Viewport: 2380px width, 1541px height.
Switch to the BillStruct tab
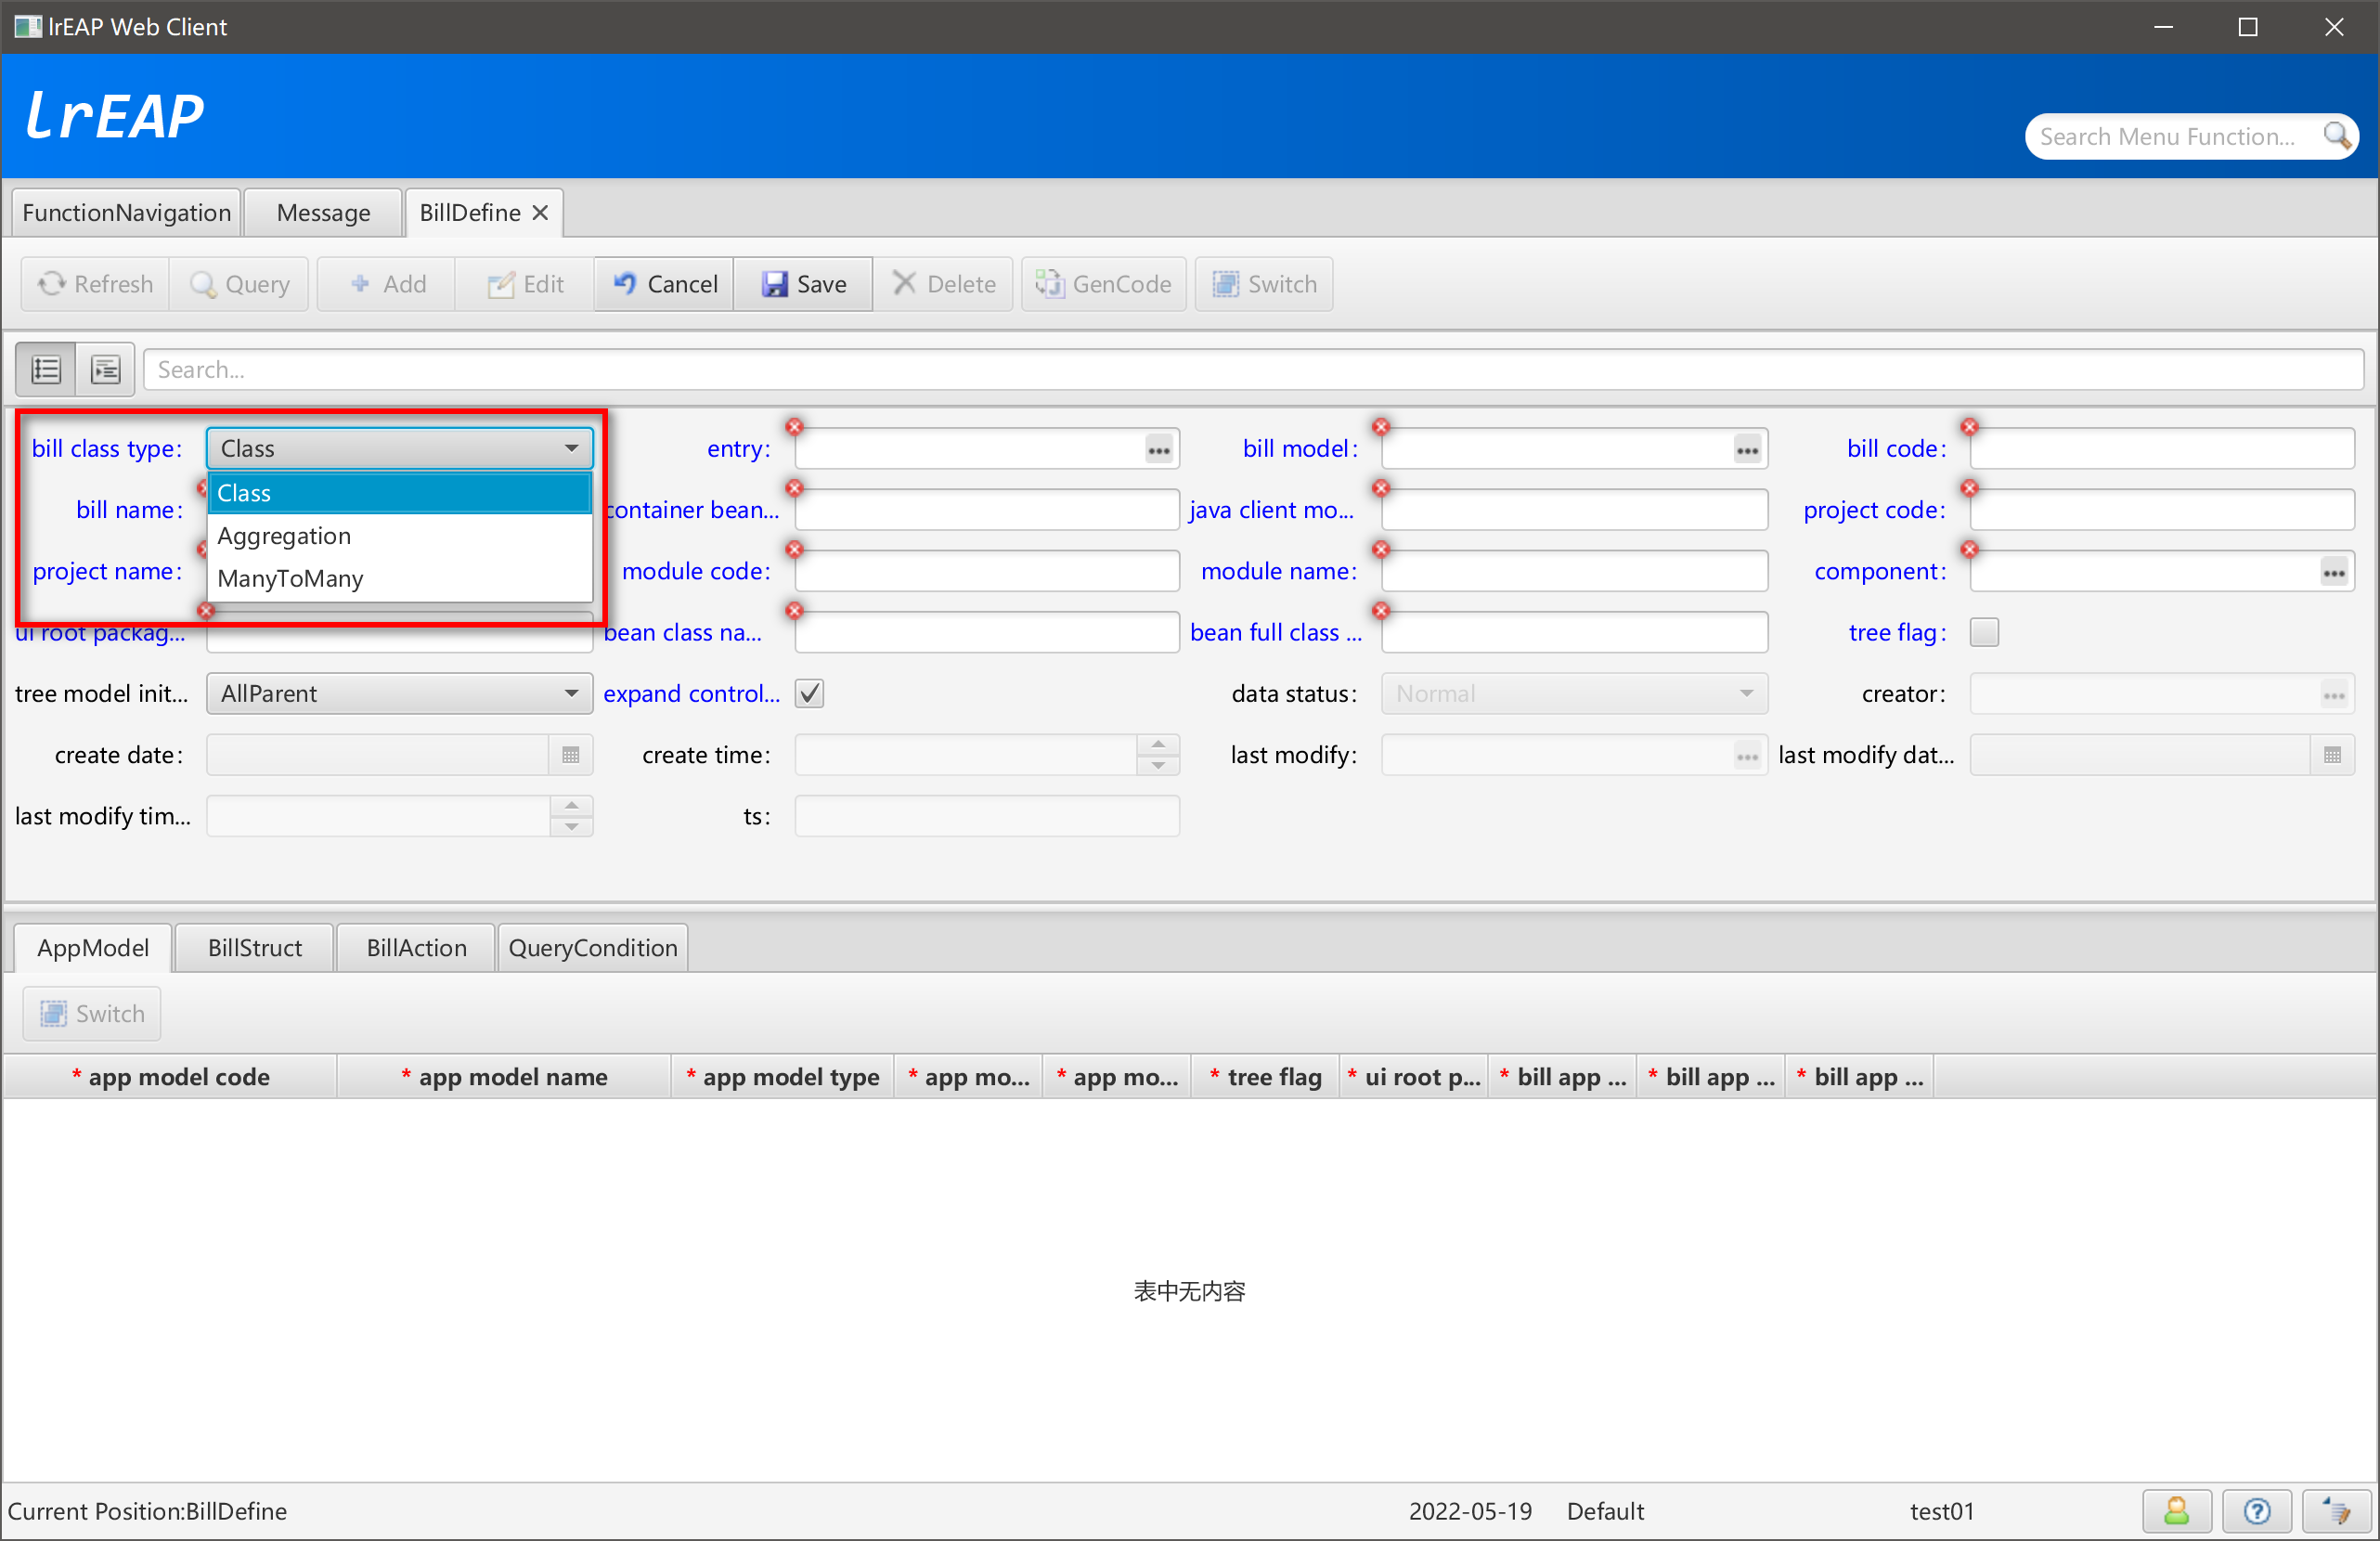click(254, 948)
